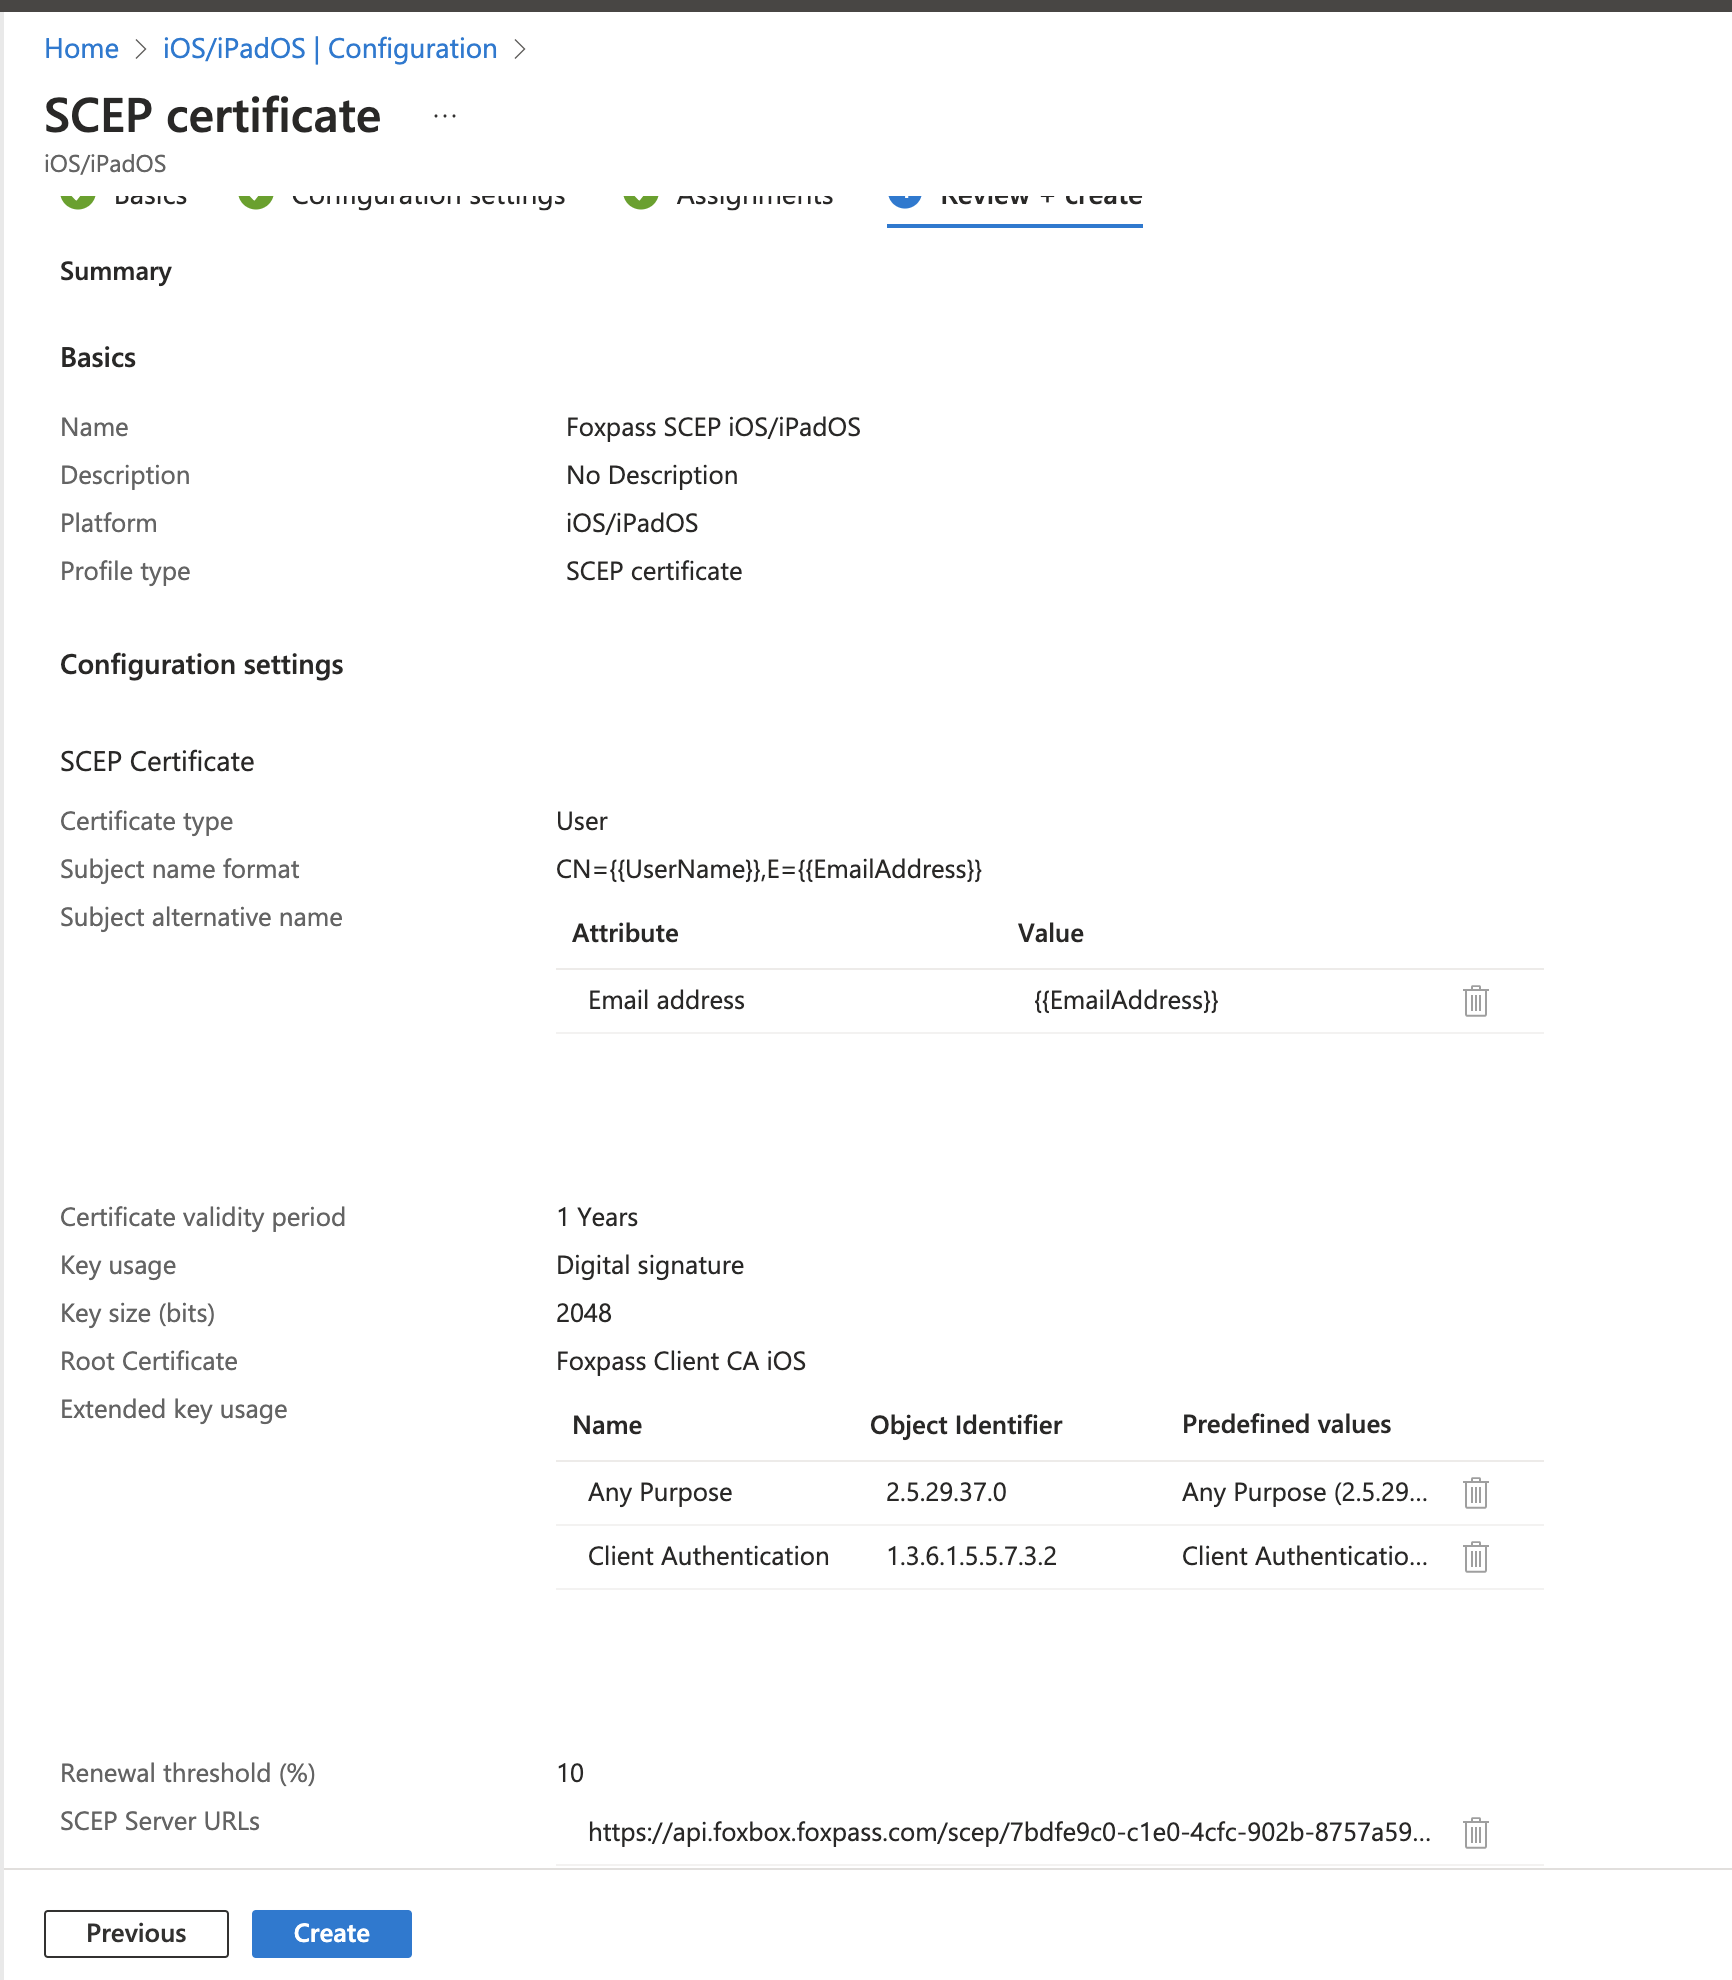Image resolution: width=1732 pixels, height=1980 pixels.
Task: Navigate to Home via breadcrumb
Action: tap(81, 48)
